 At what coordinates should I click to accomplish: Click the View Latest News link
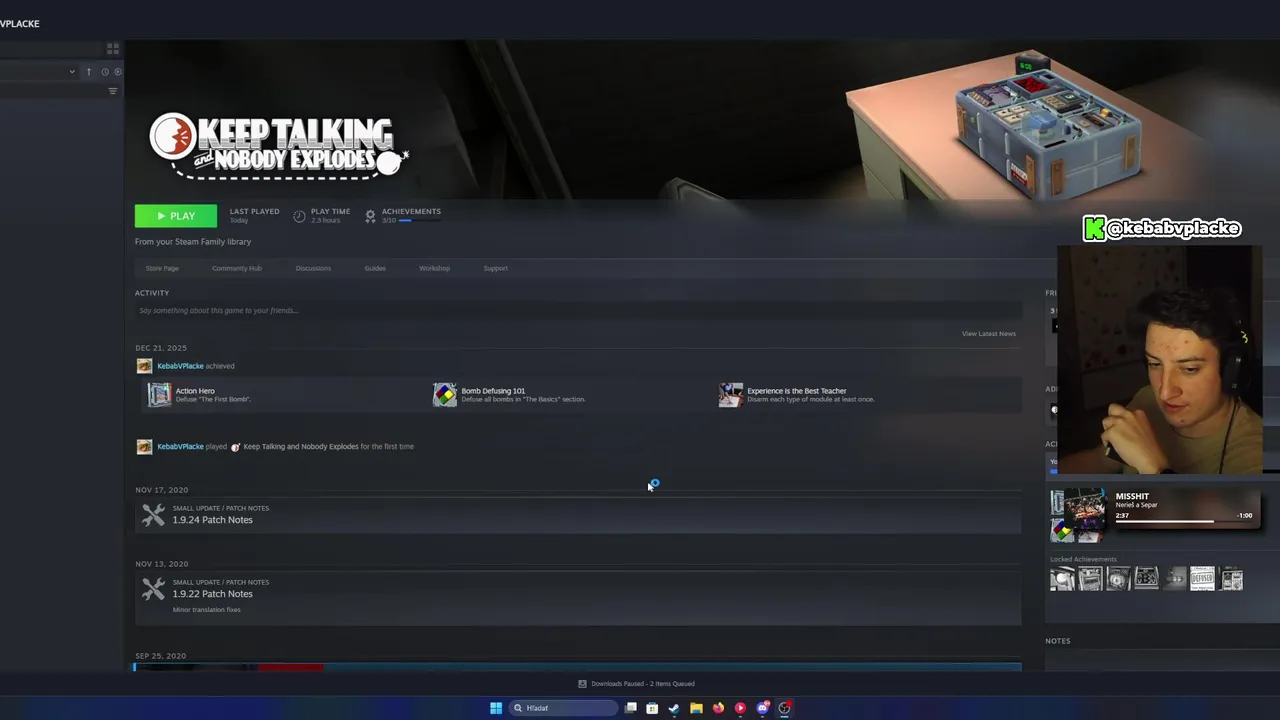(x=988, y=334)
